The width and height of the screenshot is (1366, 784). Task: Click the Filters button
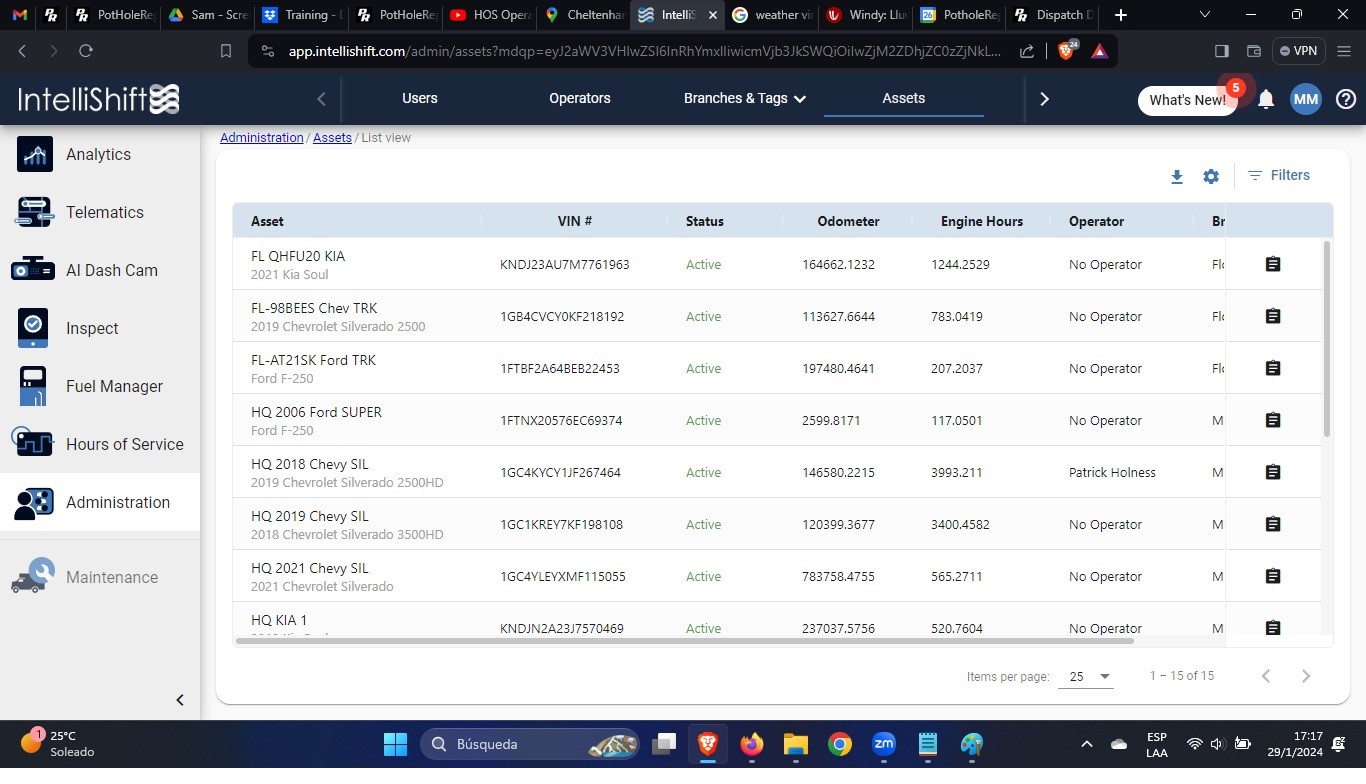[x=1279, y=175]
